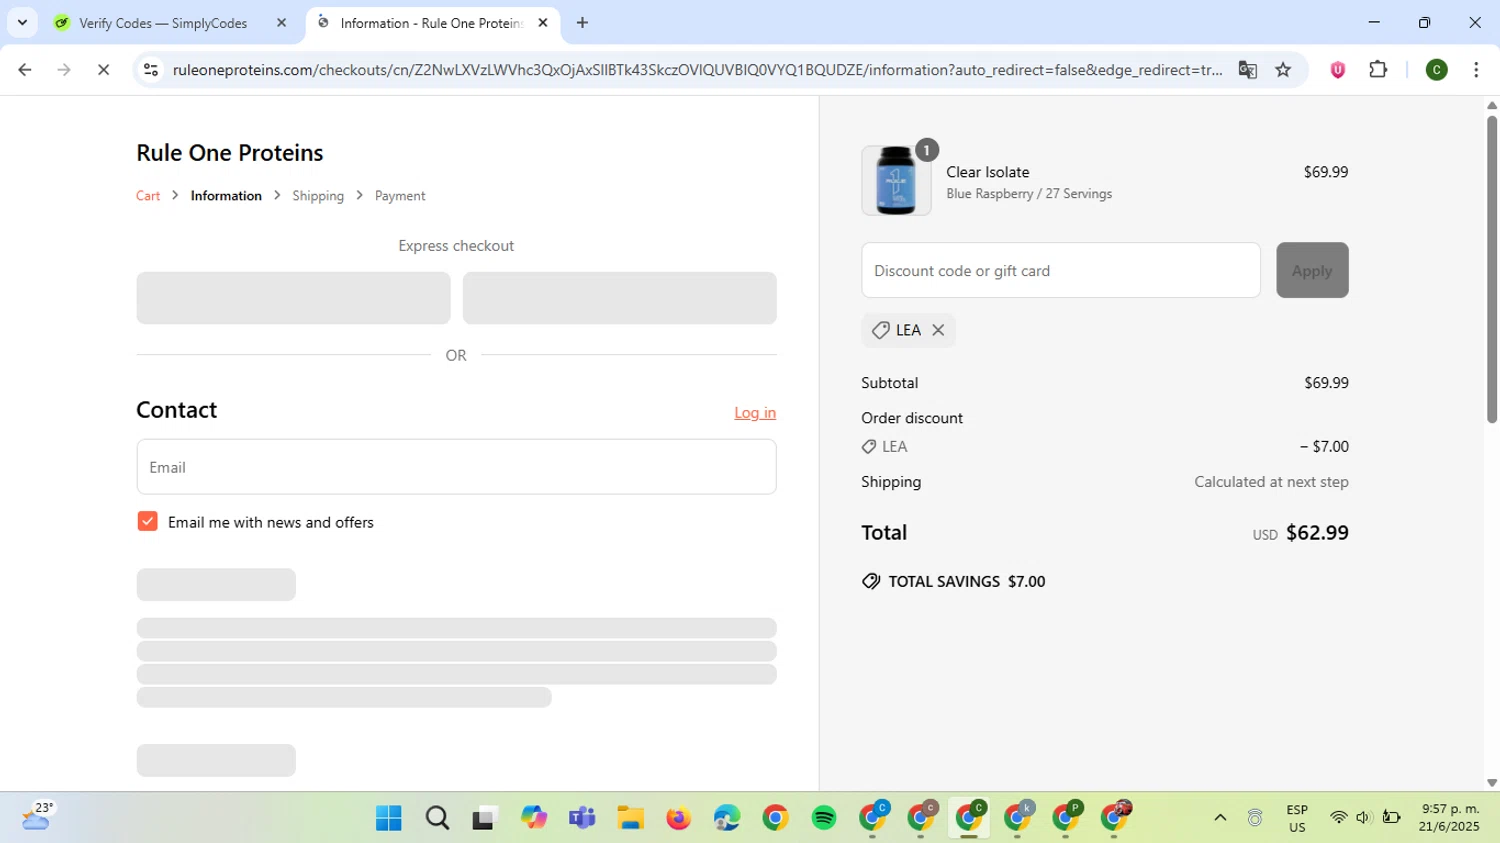Open Microsoft Teams from taskbar
The height and width of the screenshot is (843, 1500).
[582, 818]
